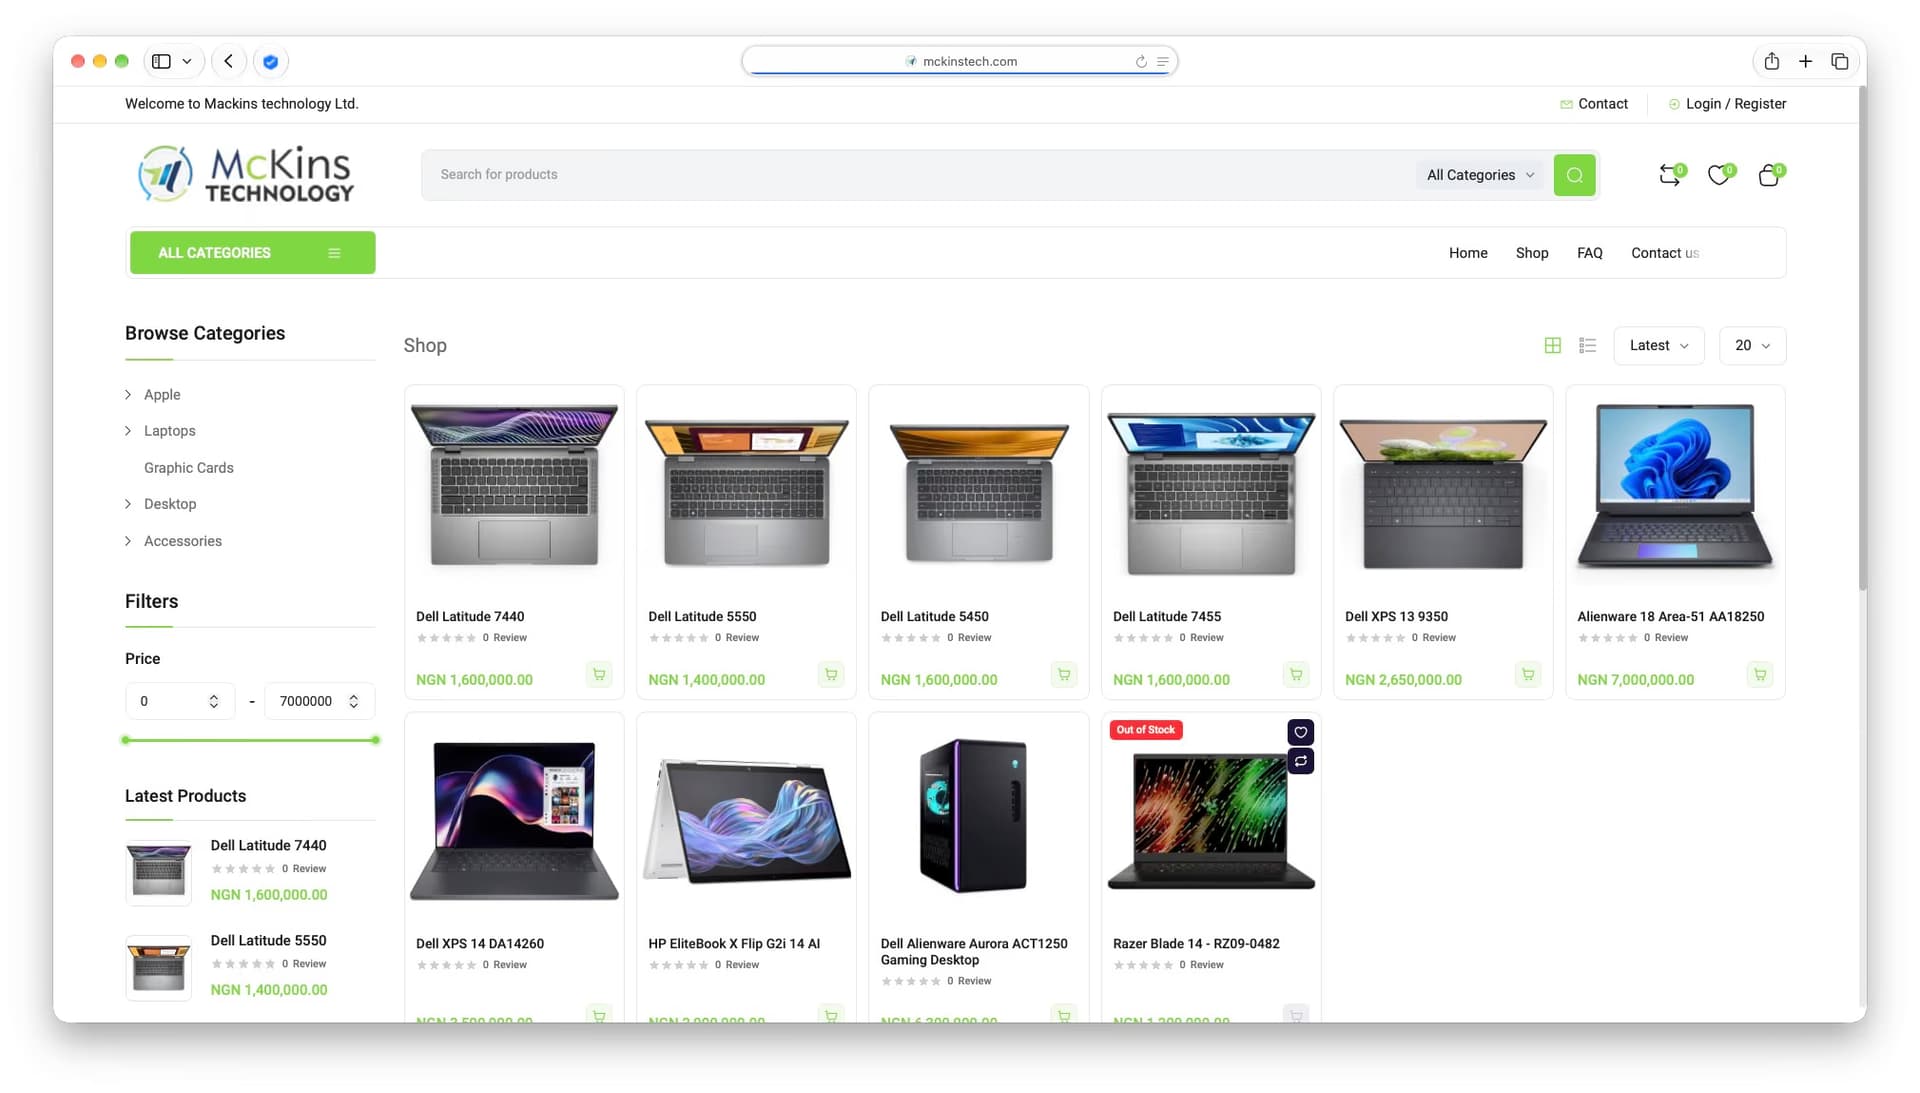The height and width of the screenshot is (1093, 1920).
Task: Add Razer Blade 14 to wishlist
Action: click(x=1300, y=732)
